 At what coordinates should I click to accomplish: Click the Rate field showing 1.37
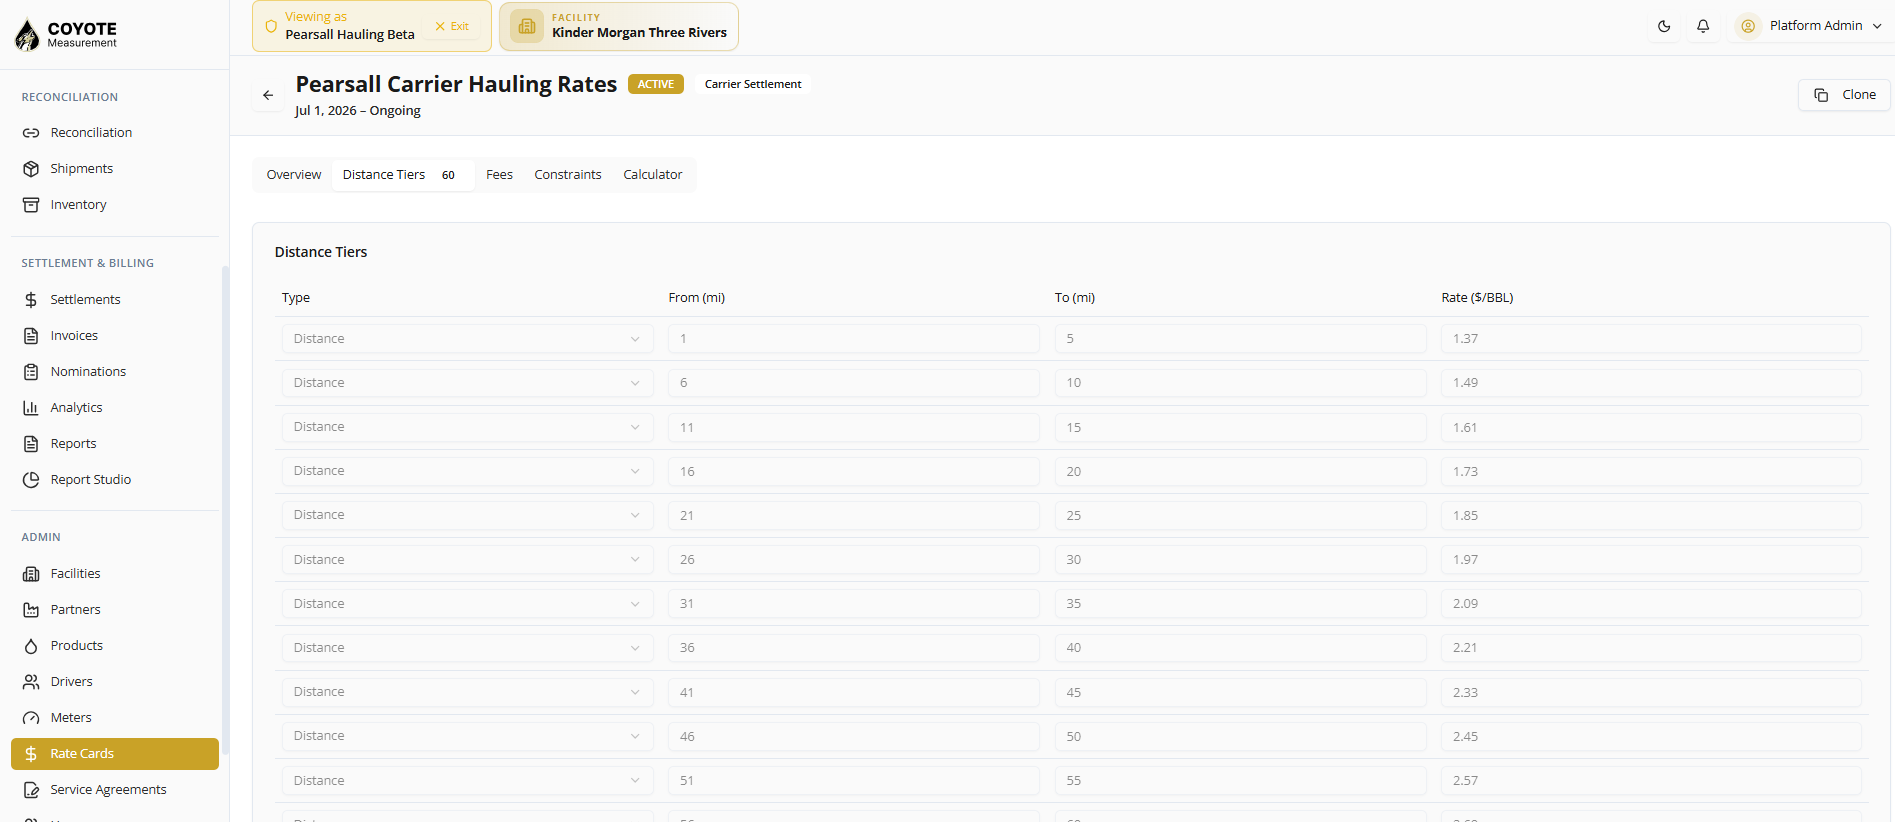(1651, 339)
